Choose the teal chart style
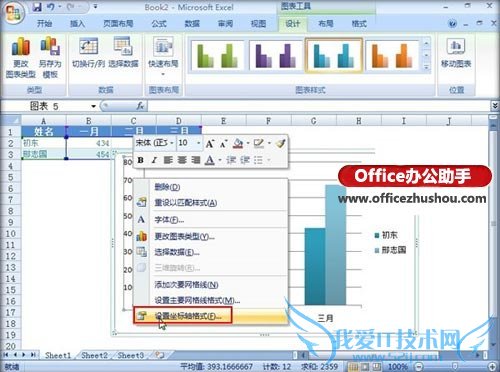Viewport: 500px width, 372px height. [x=334, y=55]
